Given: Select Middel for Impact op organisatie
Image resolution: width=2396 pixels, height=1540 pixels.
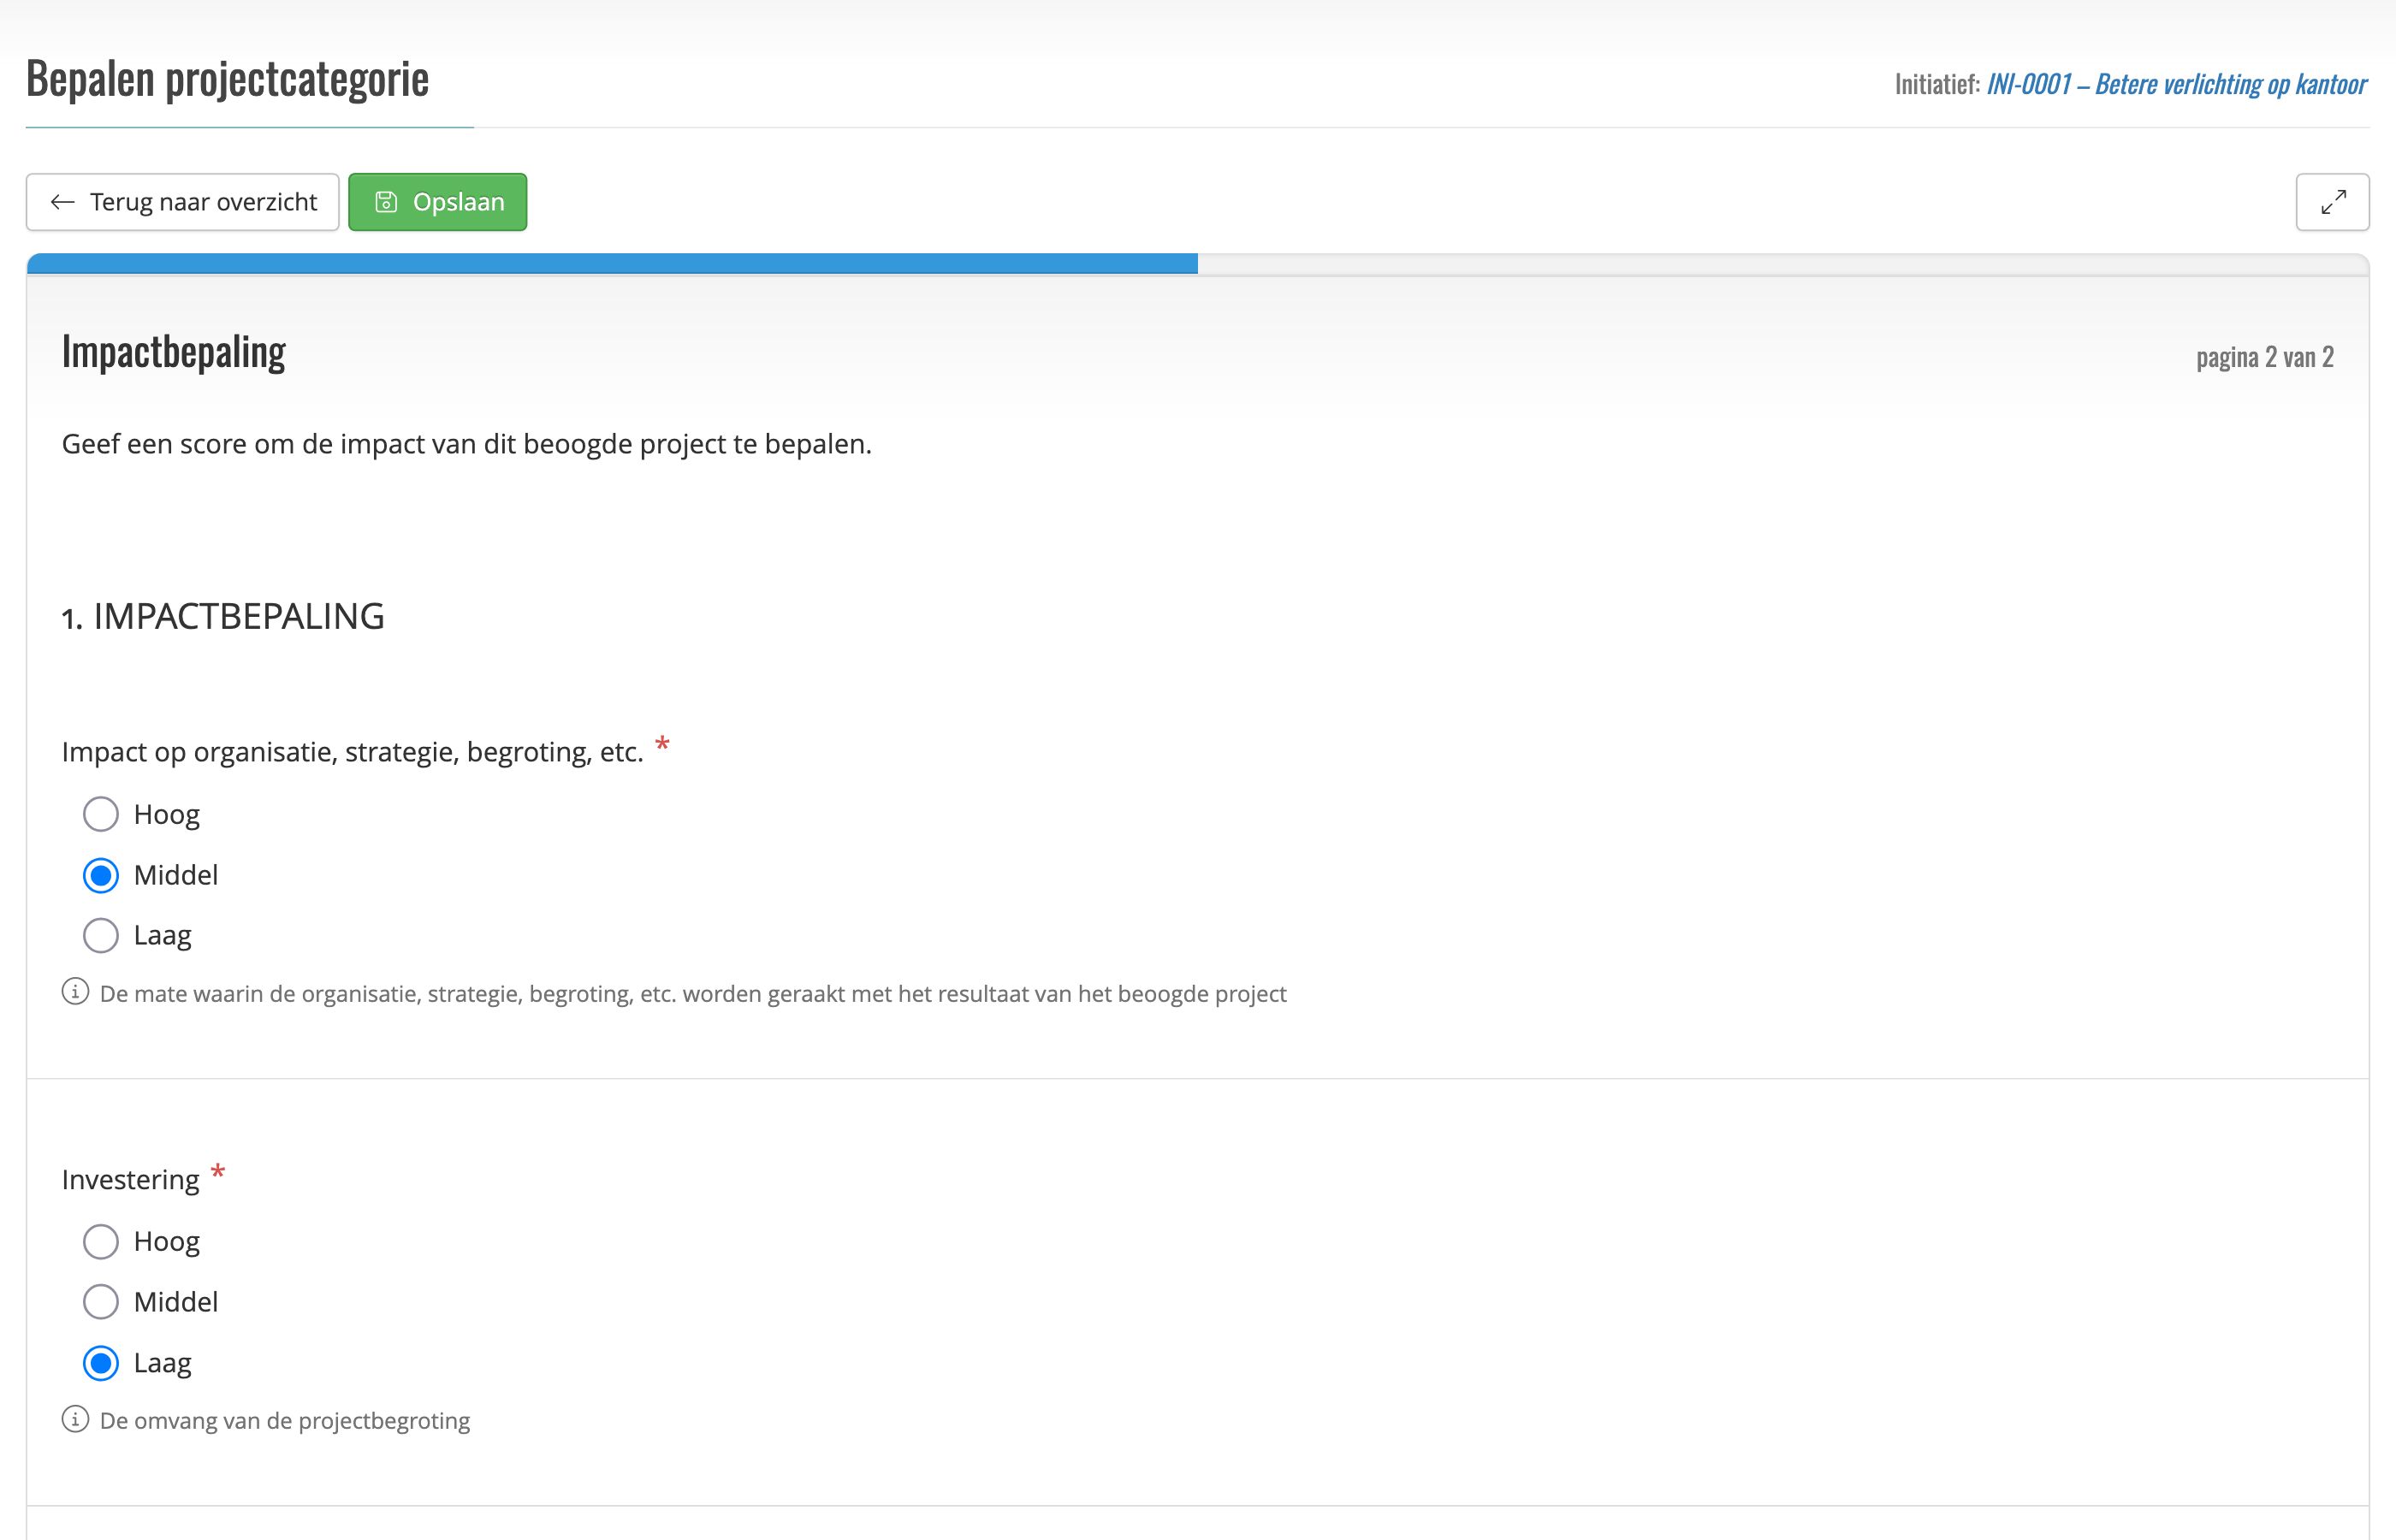Looking at the screenshot, I should coord(101,875).
